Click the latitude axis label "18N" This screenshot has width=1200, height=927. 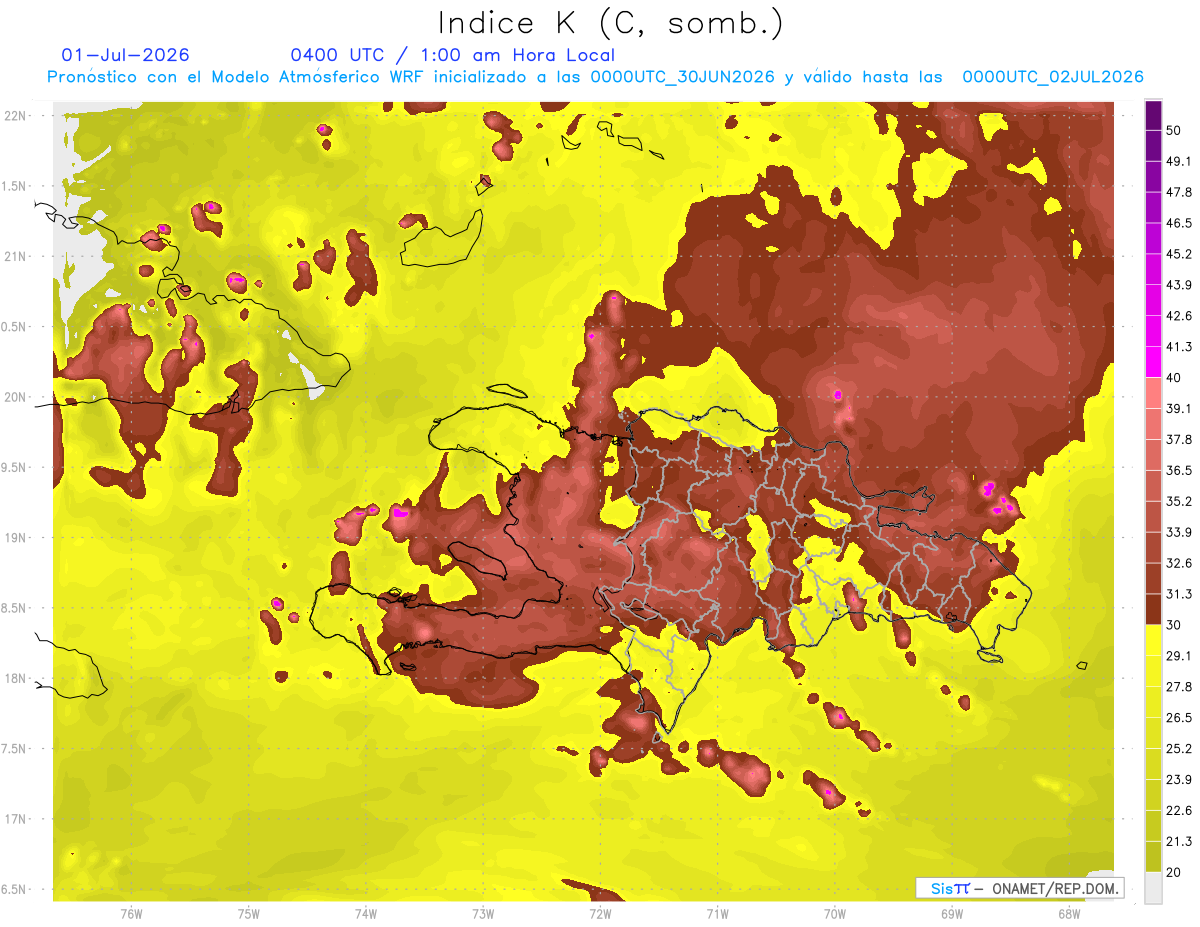point(16,678)
